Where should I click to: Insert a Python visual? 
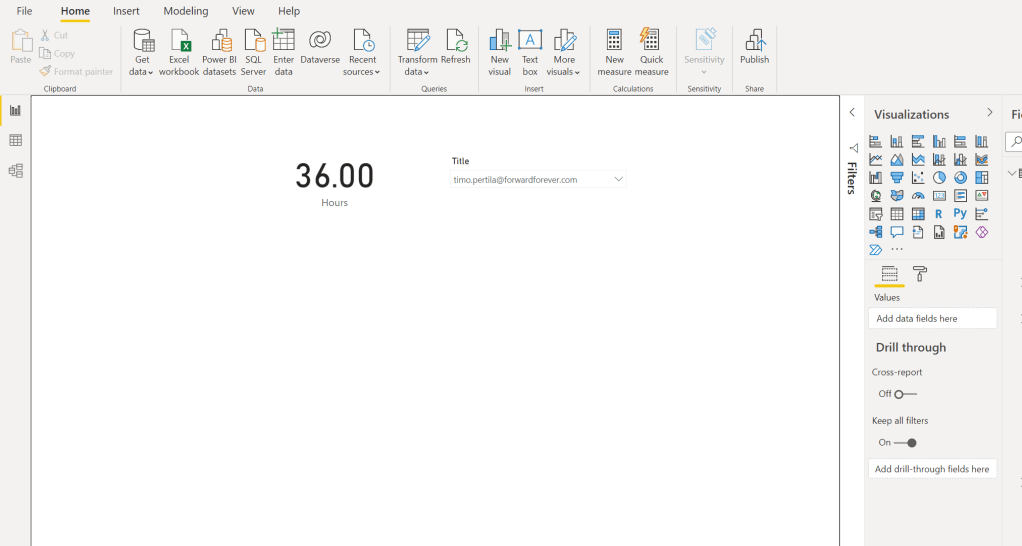960,214
